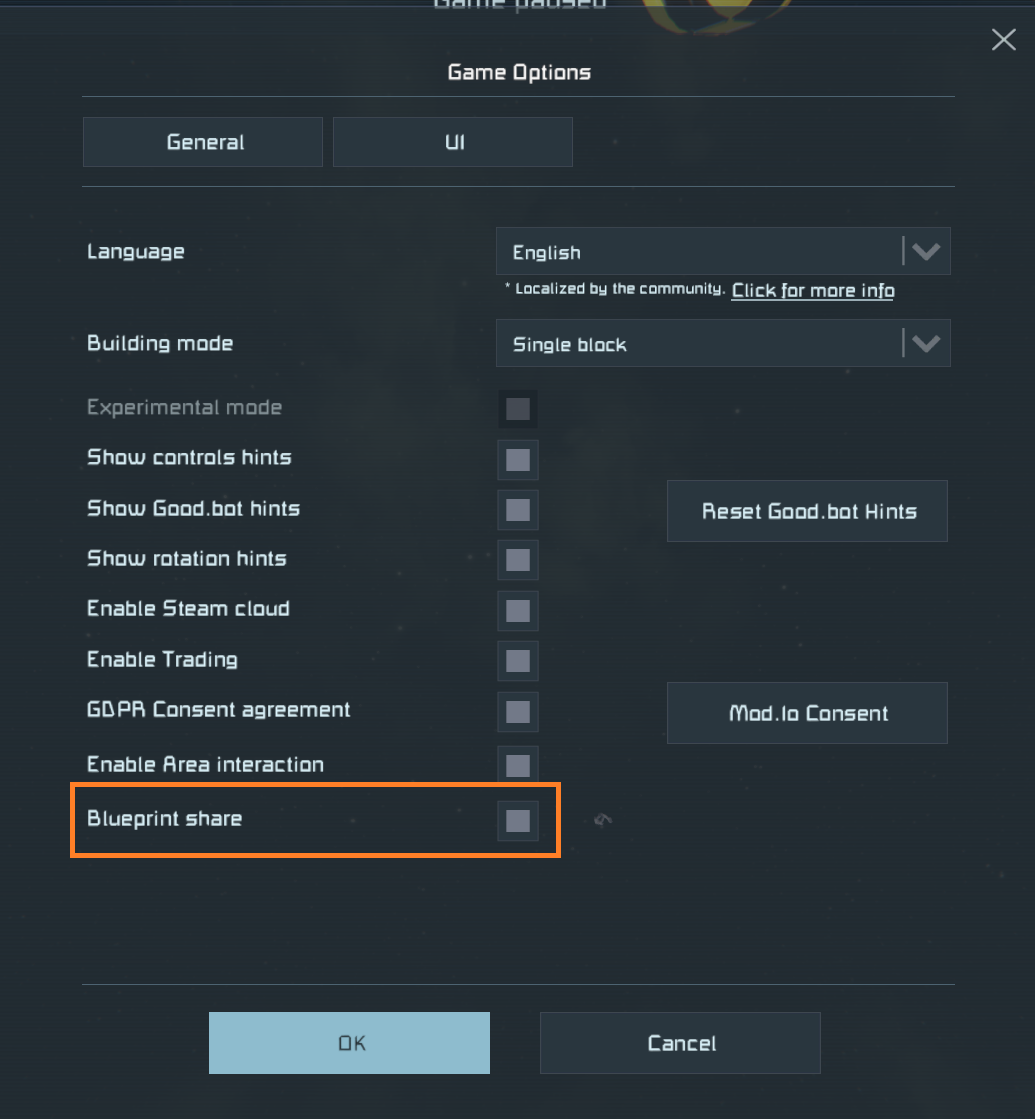Open the English language combo box

700,252
